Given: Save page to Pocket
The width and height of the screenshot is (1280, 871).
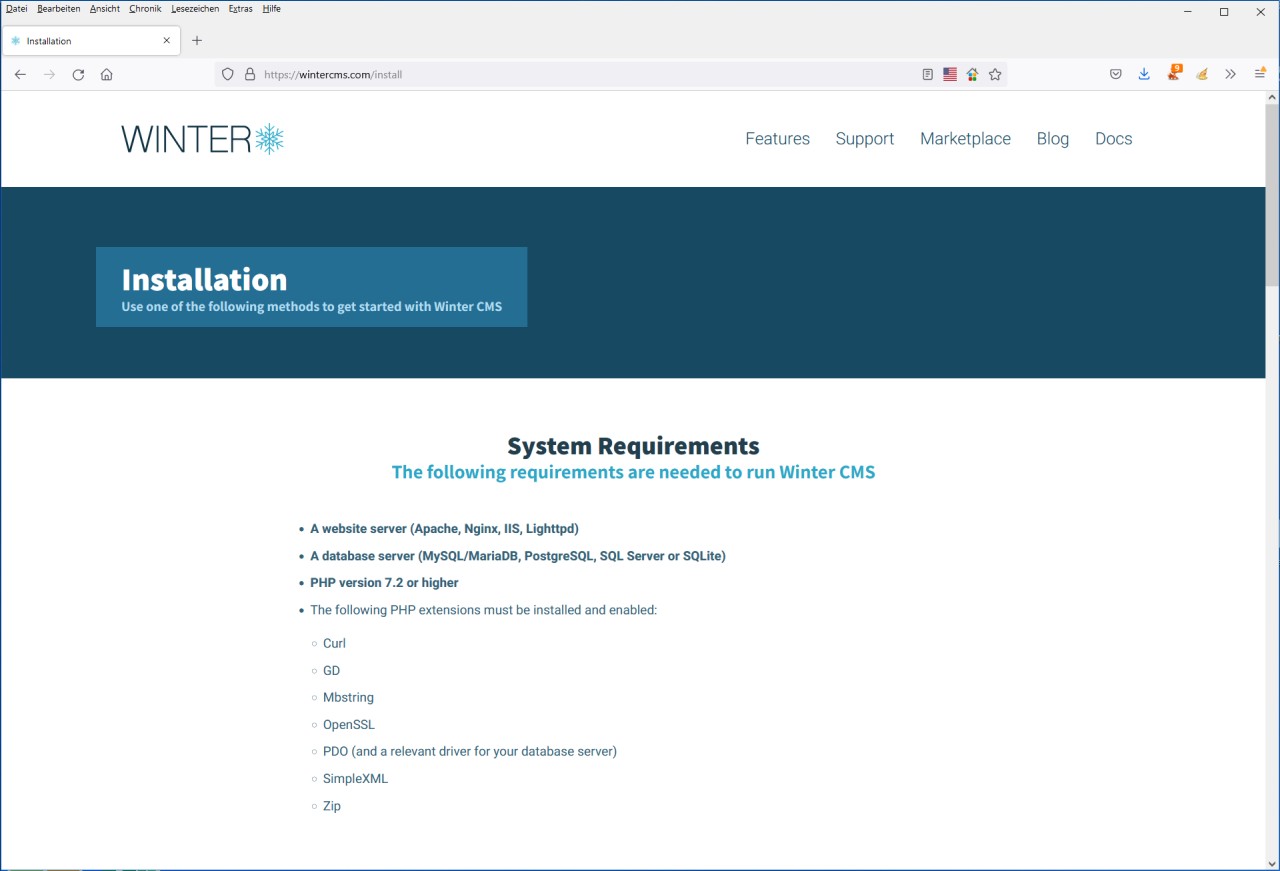Looking at the screenshot, I should pos(1116,74).
